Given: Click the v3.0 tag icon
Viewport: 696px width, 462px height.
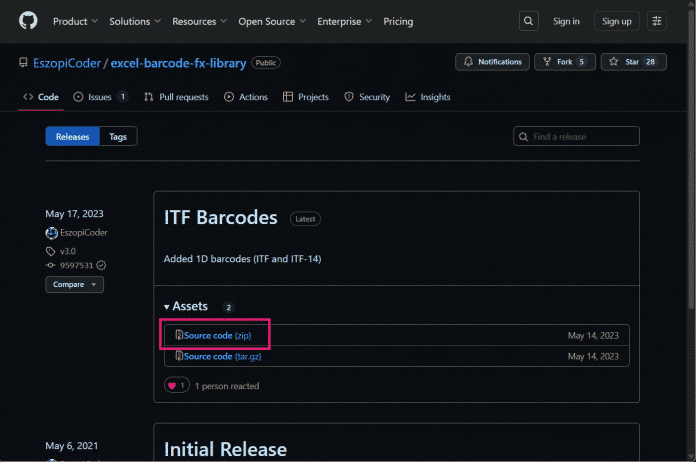Looking at the screenshot, I should 51,251.
